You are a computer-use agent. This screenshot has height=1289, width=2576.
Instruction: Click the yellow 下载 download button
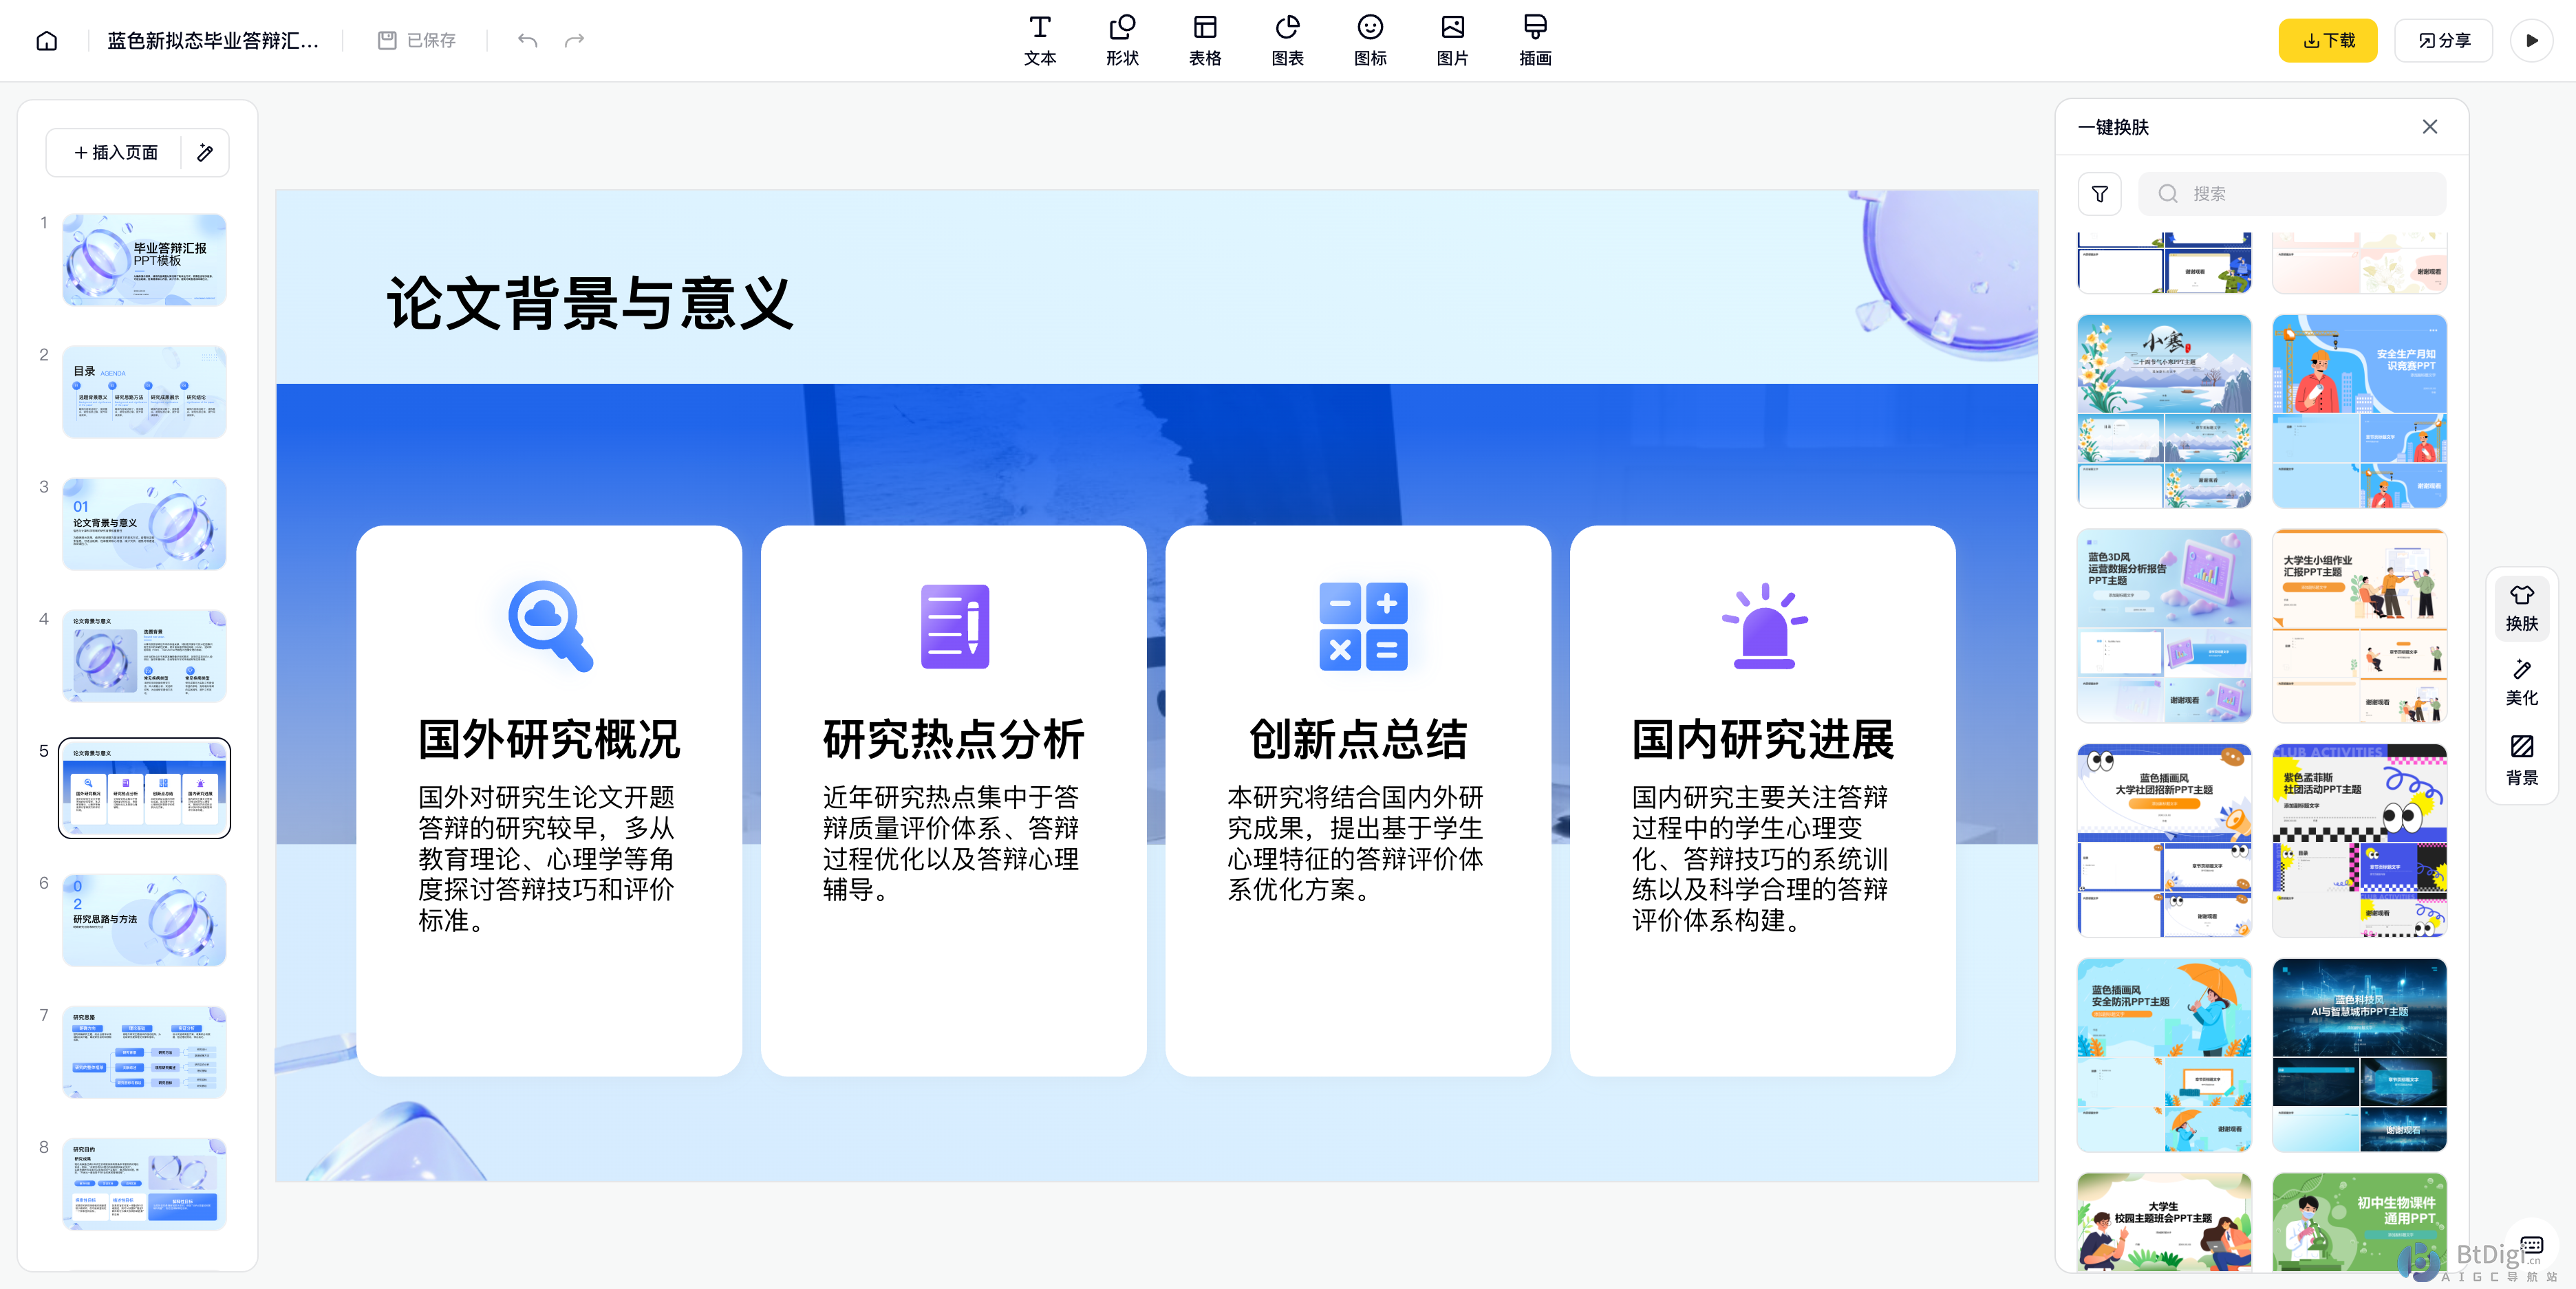[x=2327, y=40]
